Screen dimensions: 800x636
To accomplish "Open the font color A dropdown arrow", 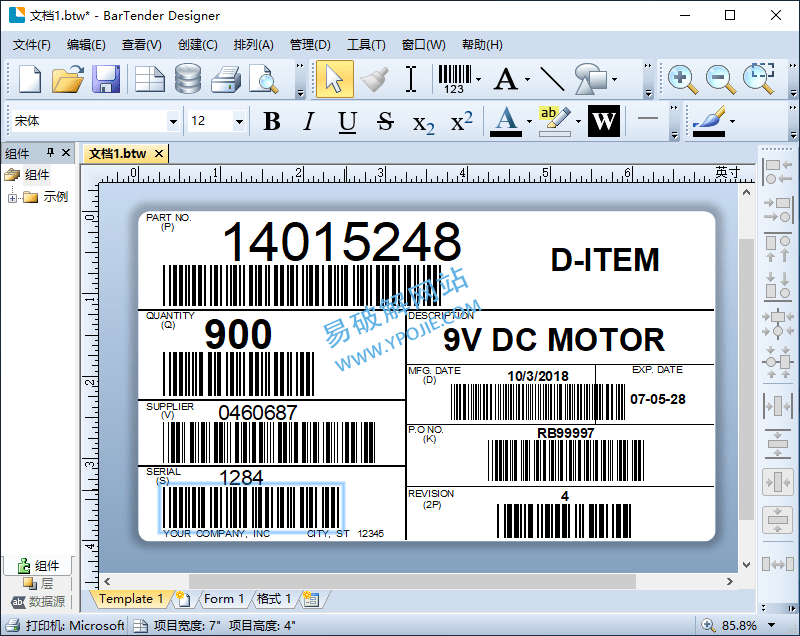I will [529, 121].
